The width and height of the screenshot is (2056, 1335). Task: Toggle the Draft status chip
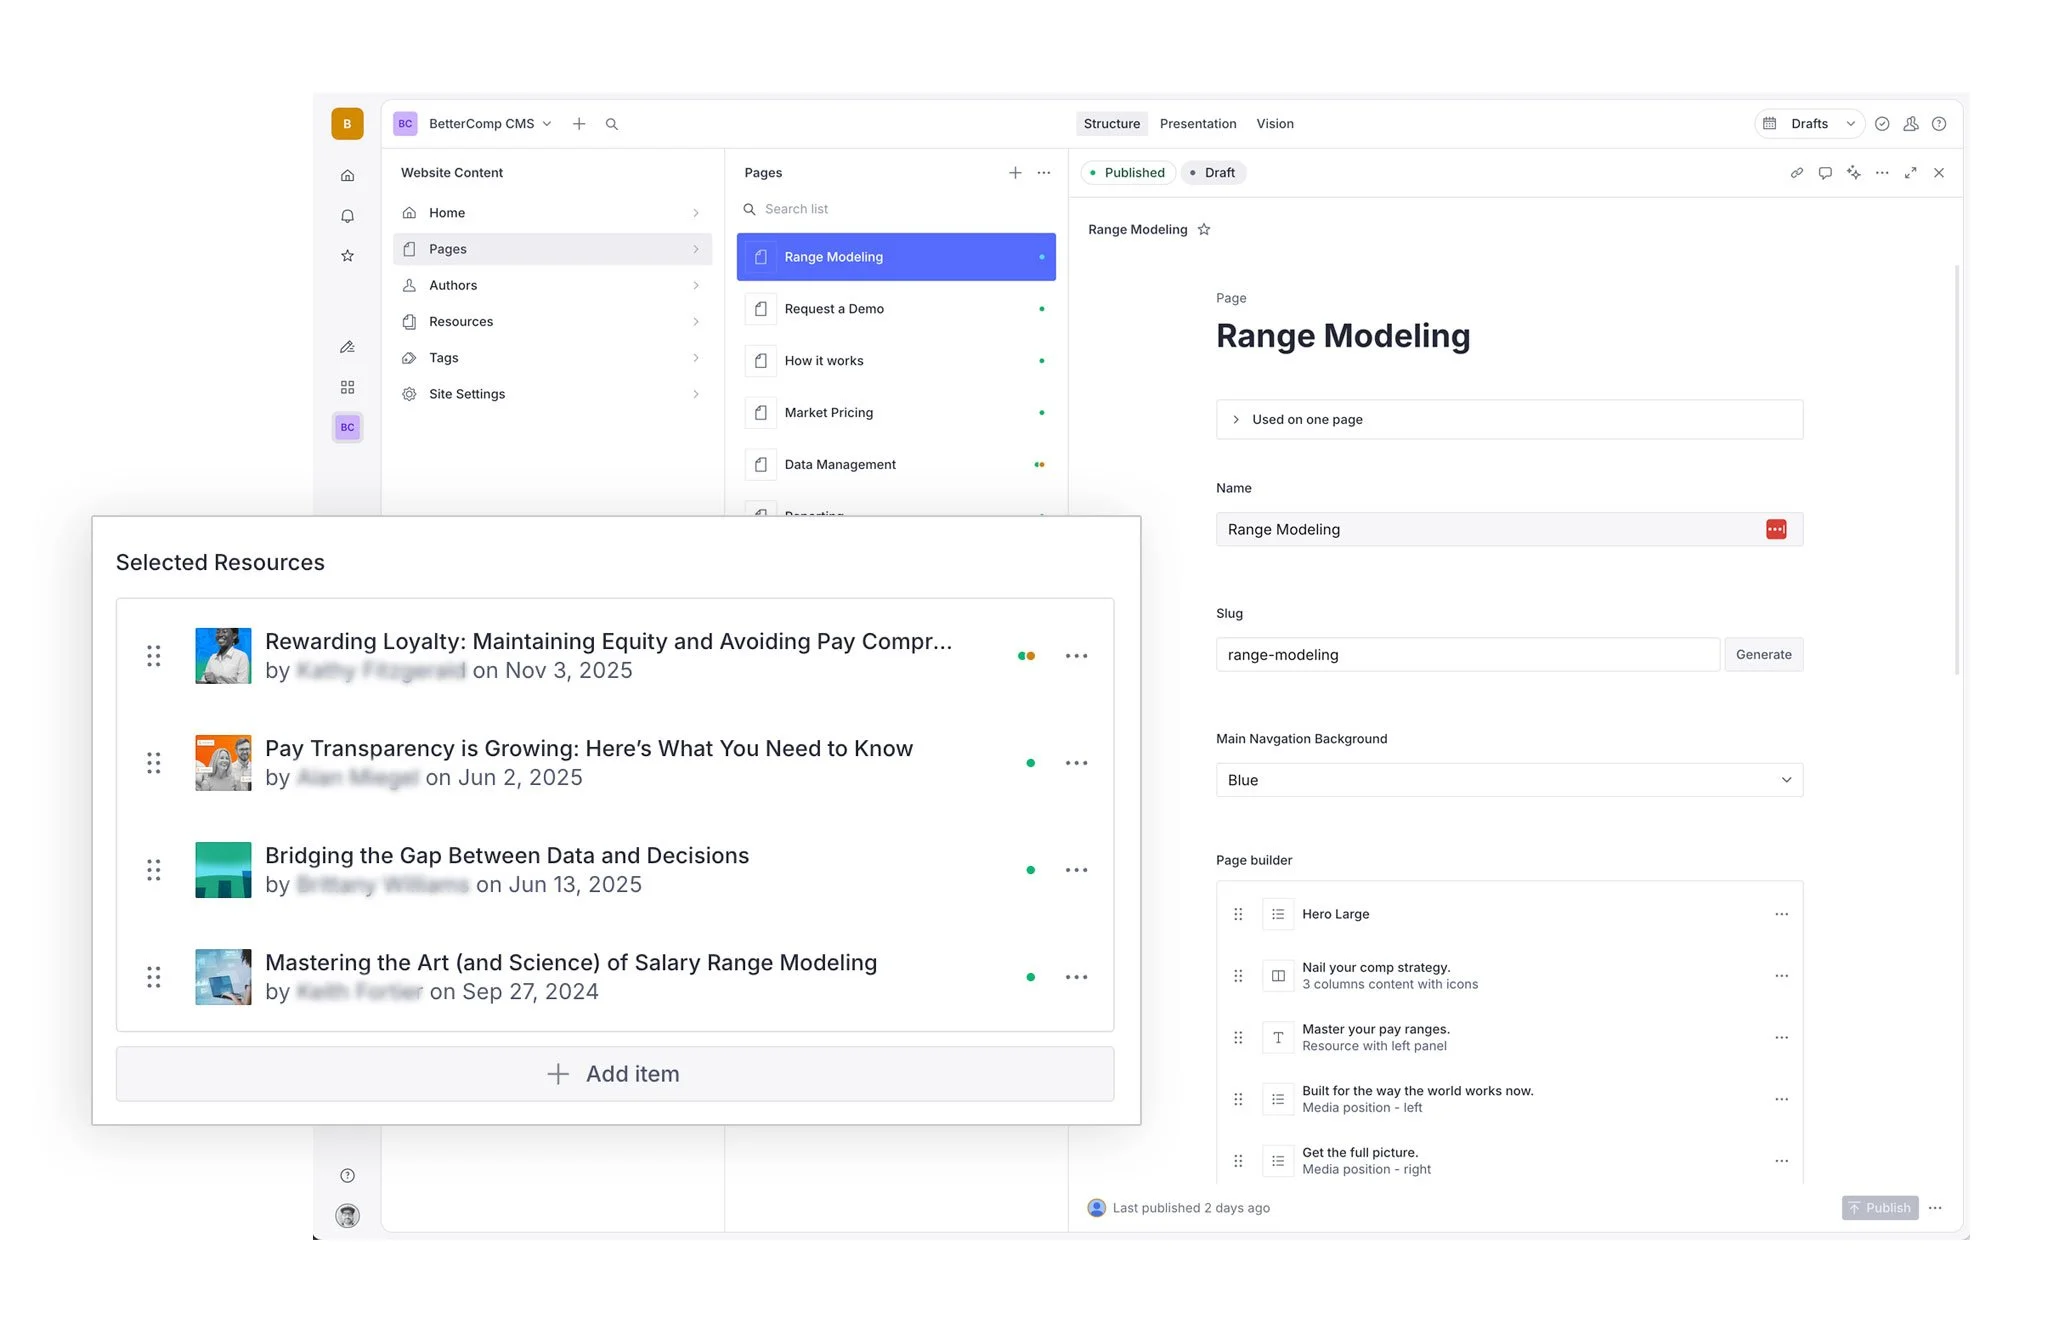[1213, 173]
